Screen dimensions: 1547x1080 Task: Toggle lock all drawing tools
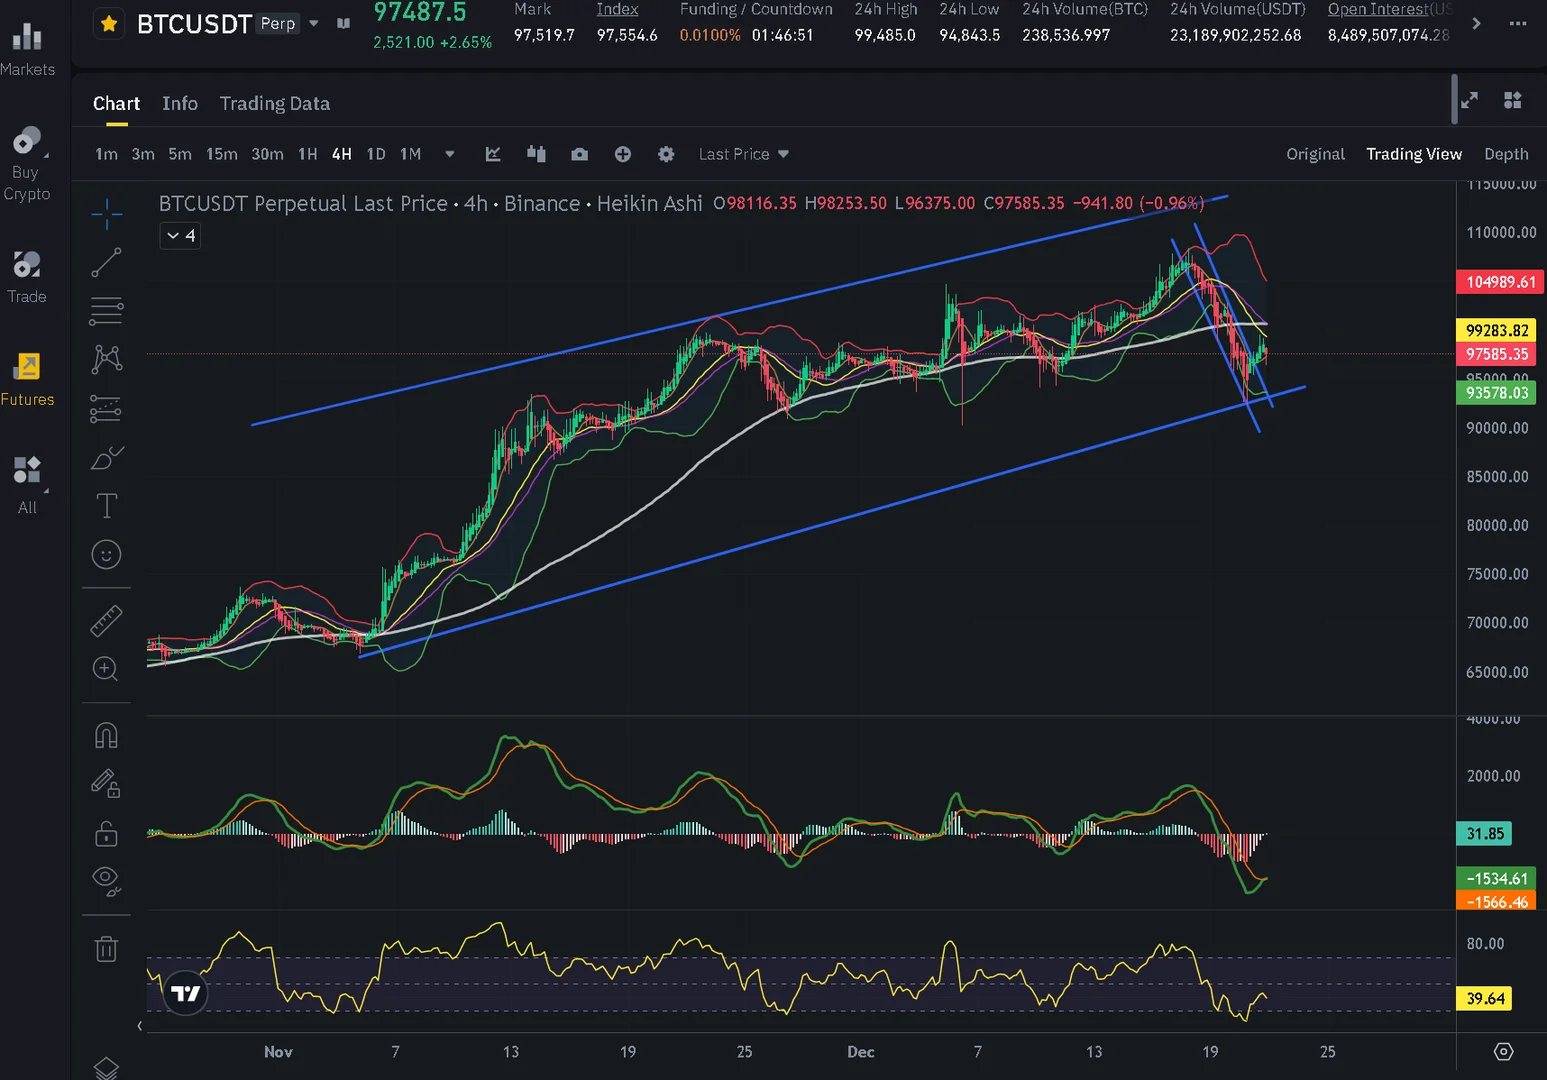[106, 834]
